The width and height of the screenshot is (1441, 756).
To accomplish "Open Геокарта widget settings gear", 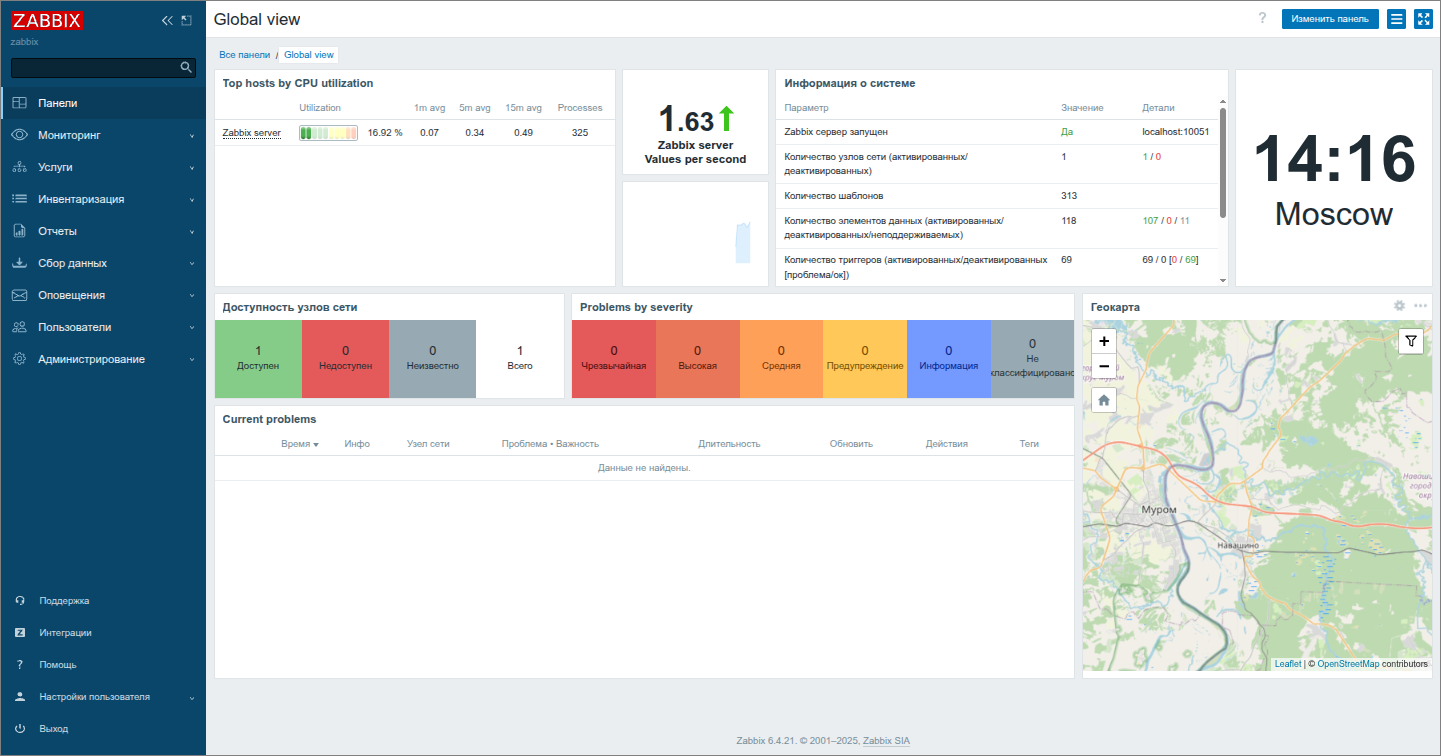I will point(1399,306).
